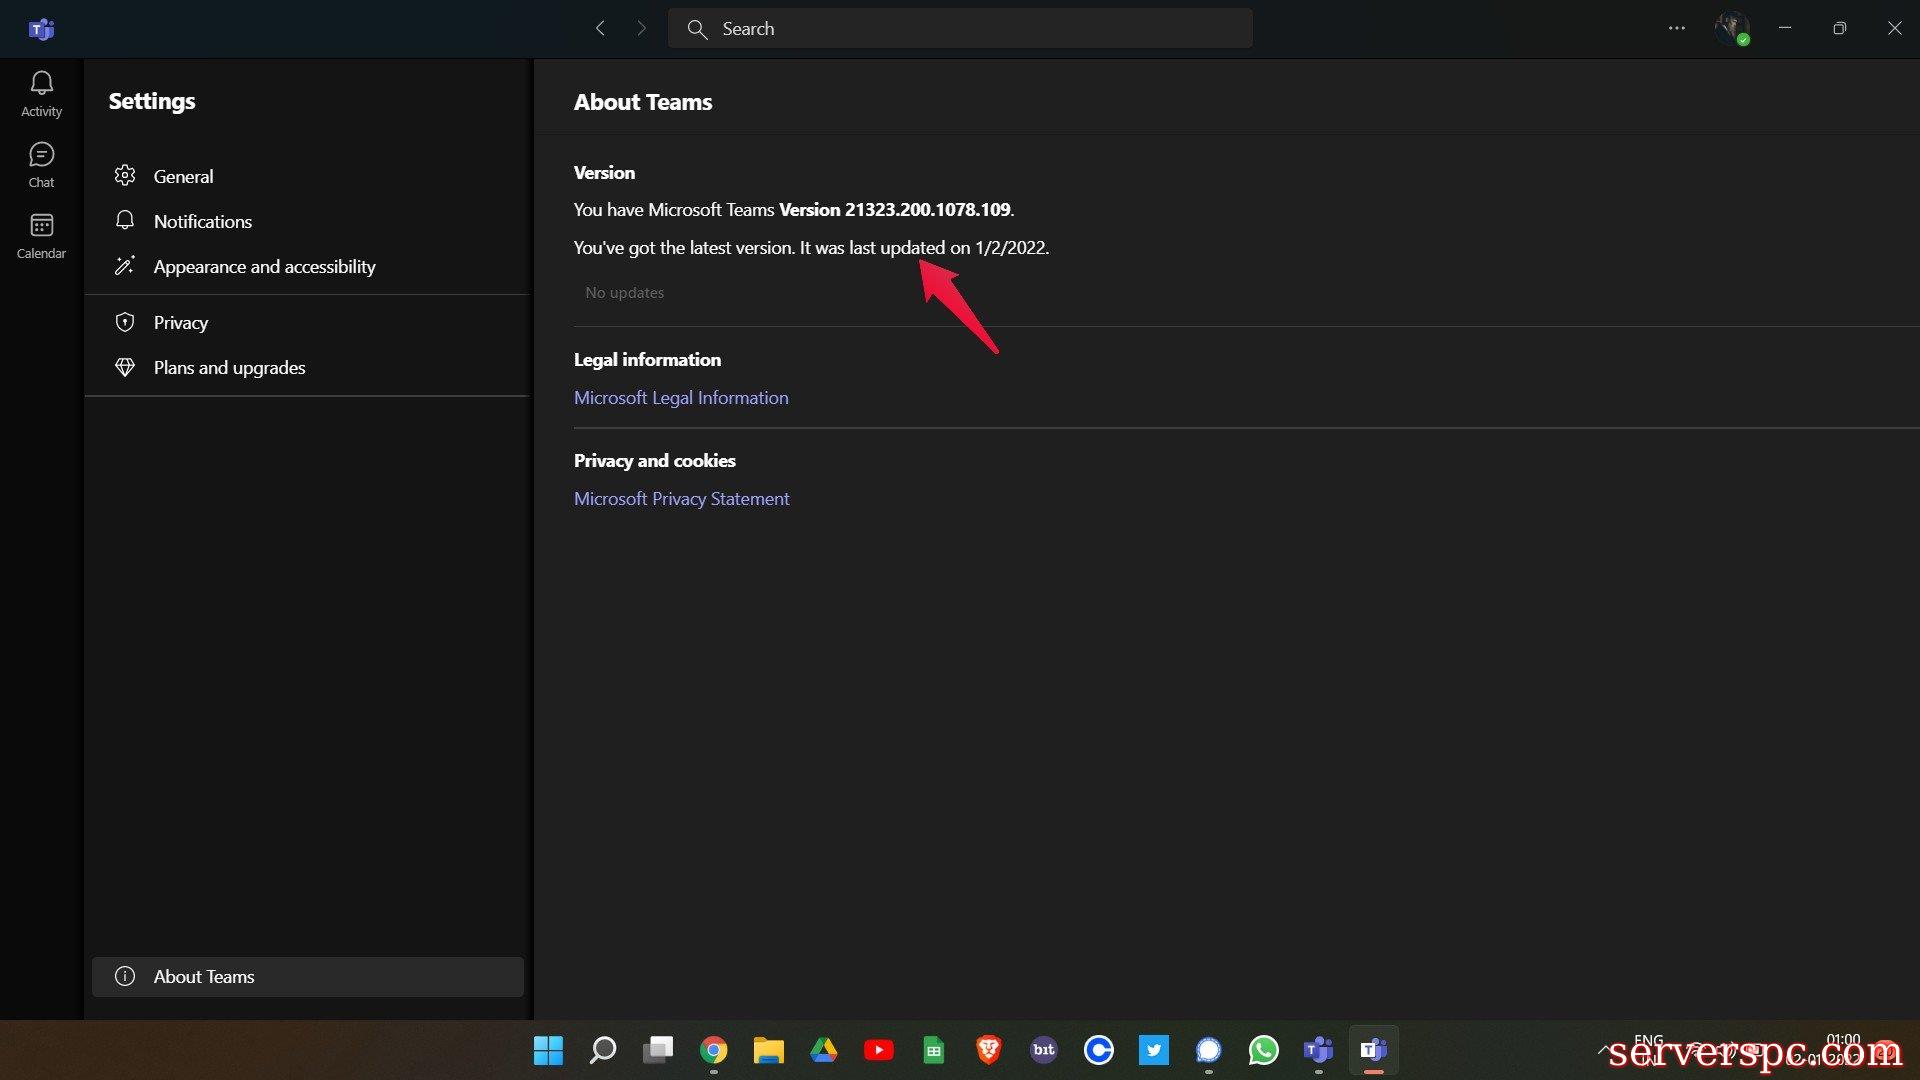The width and height of the screenshot is (1920, 1080).
Task: Open General settings
Action: click(183, 176)
